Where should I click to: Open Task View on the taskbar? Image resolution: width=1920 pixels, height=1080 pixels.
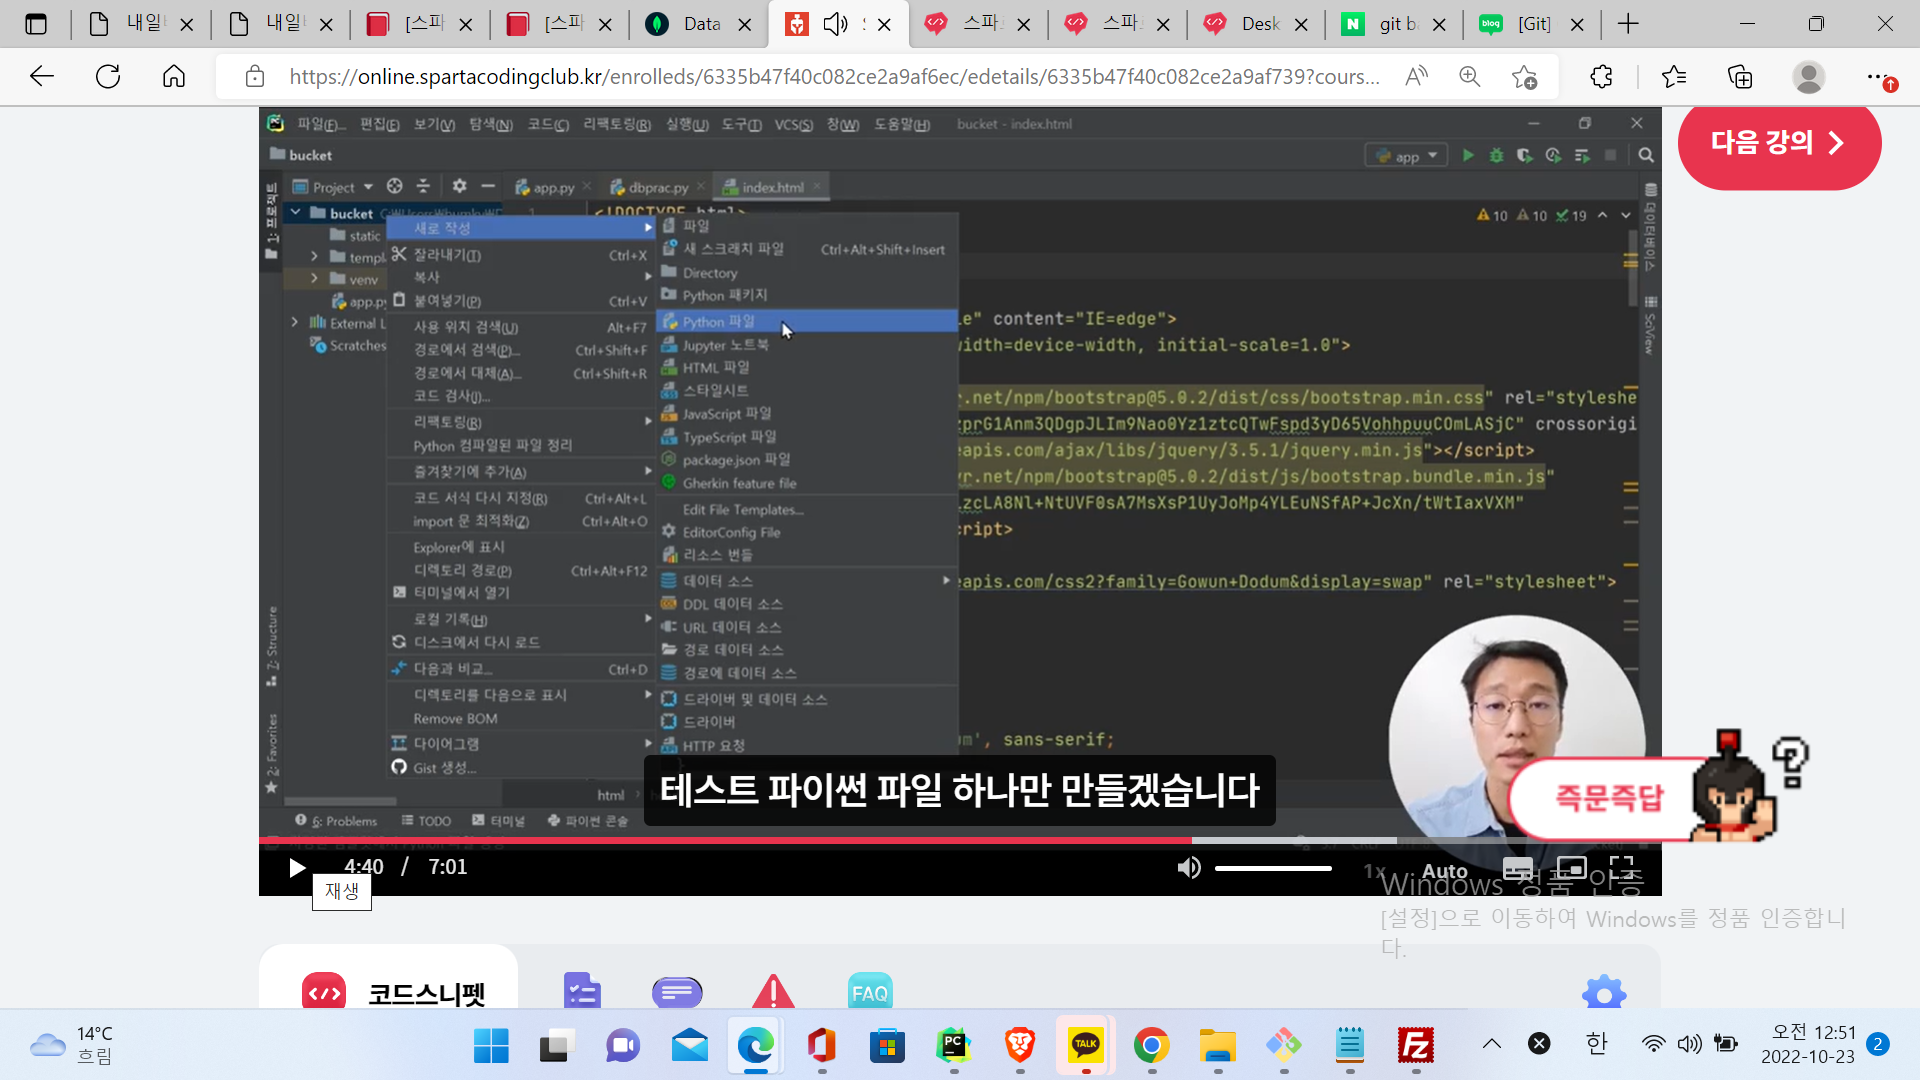pyautogui.click(x=556, y=1046)
